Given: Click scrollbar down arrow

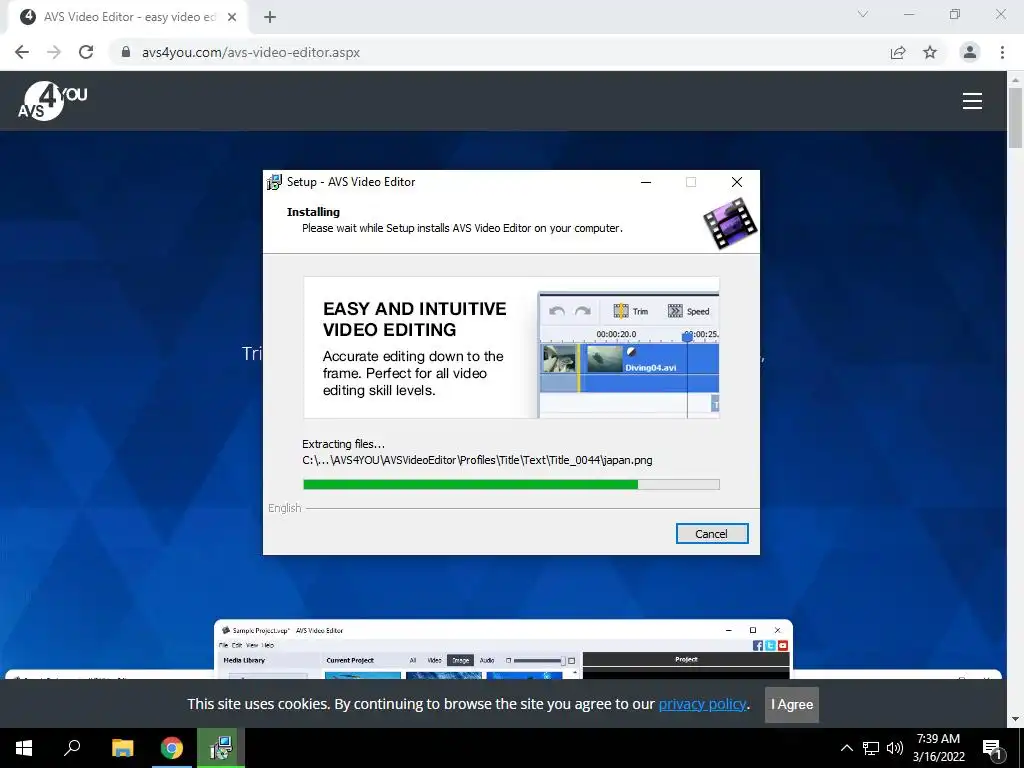Looking at the screenshot, I should pos(1015,720).
